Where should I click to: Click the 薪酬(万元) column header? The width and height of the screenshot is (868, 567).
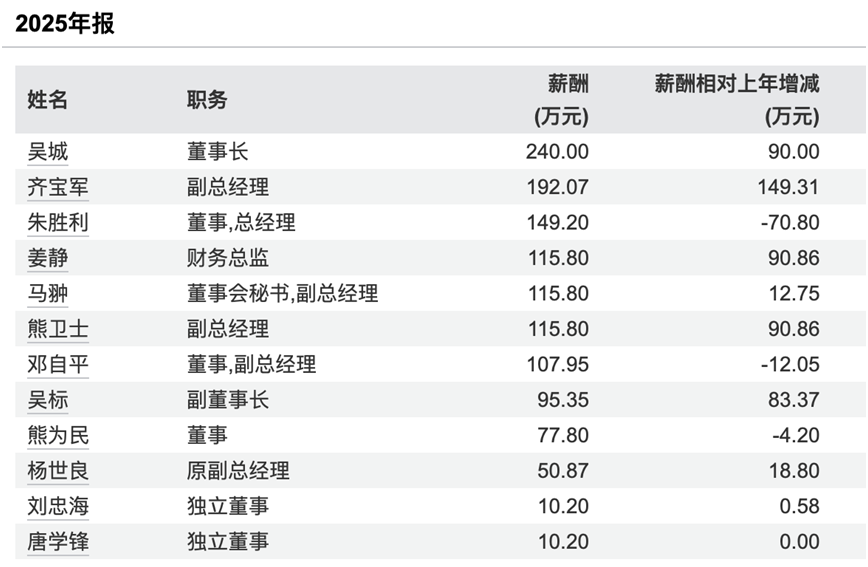[x=561, y=100]
